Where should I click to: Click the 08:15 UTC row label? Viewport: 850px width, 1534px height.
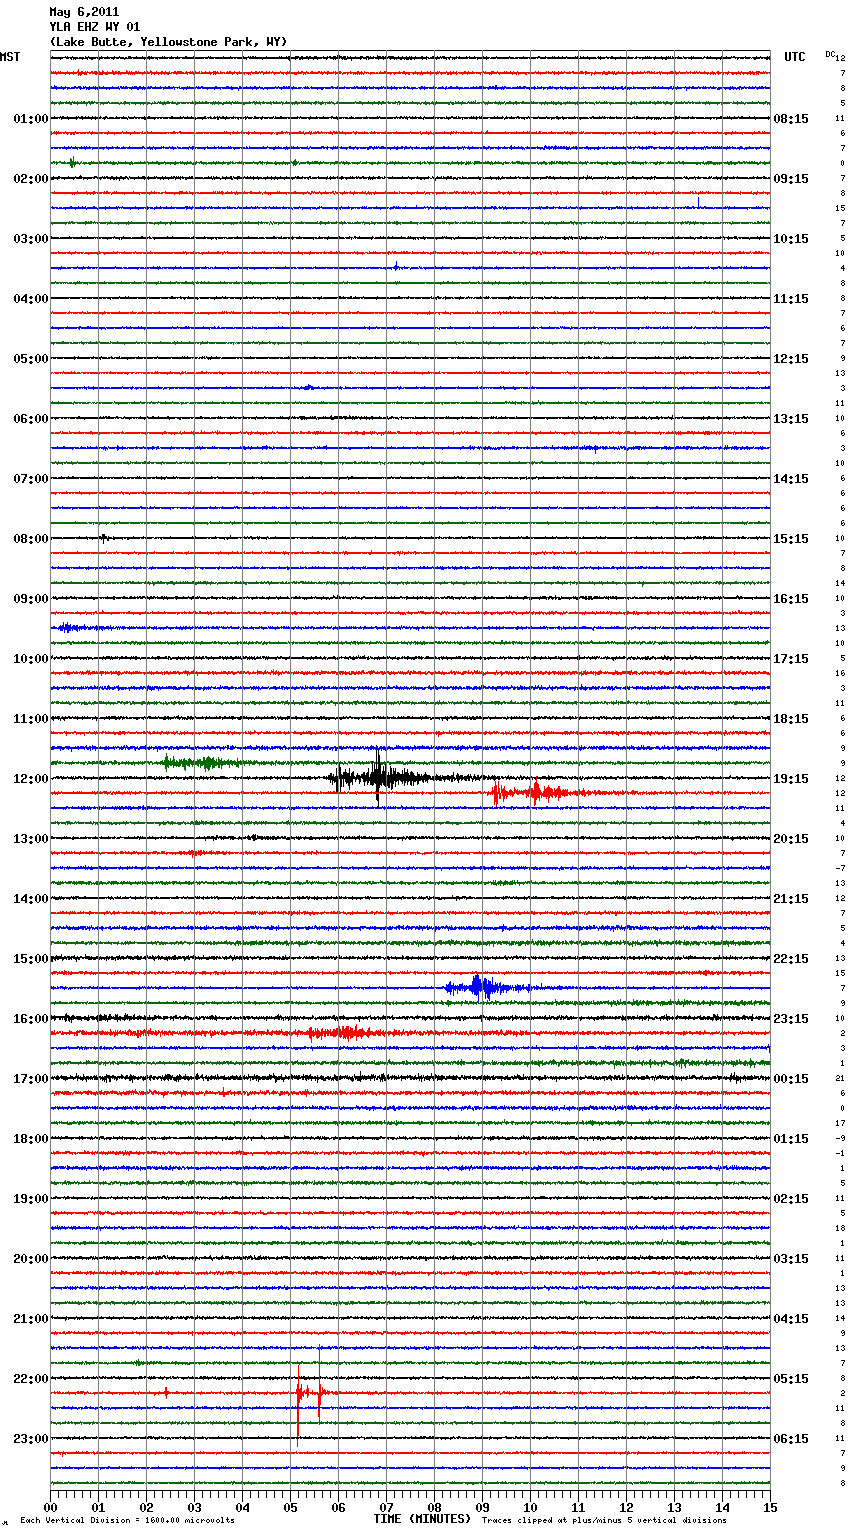pos(791,119)
